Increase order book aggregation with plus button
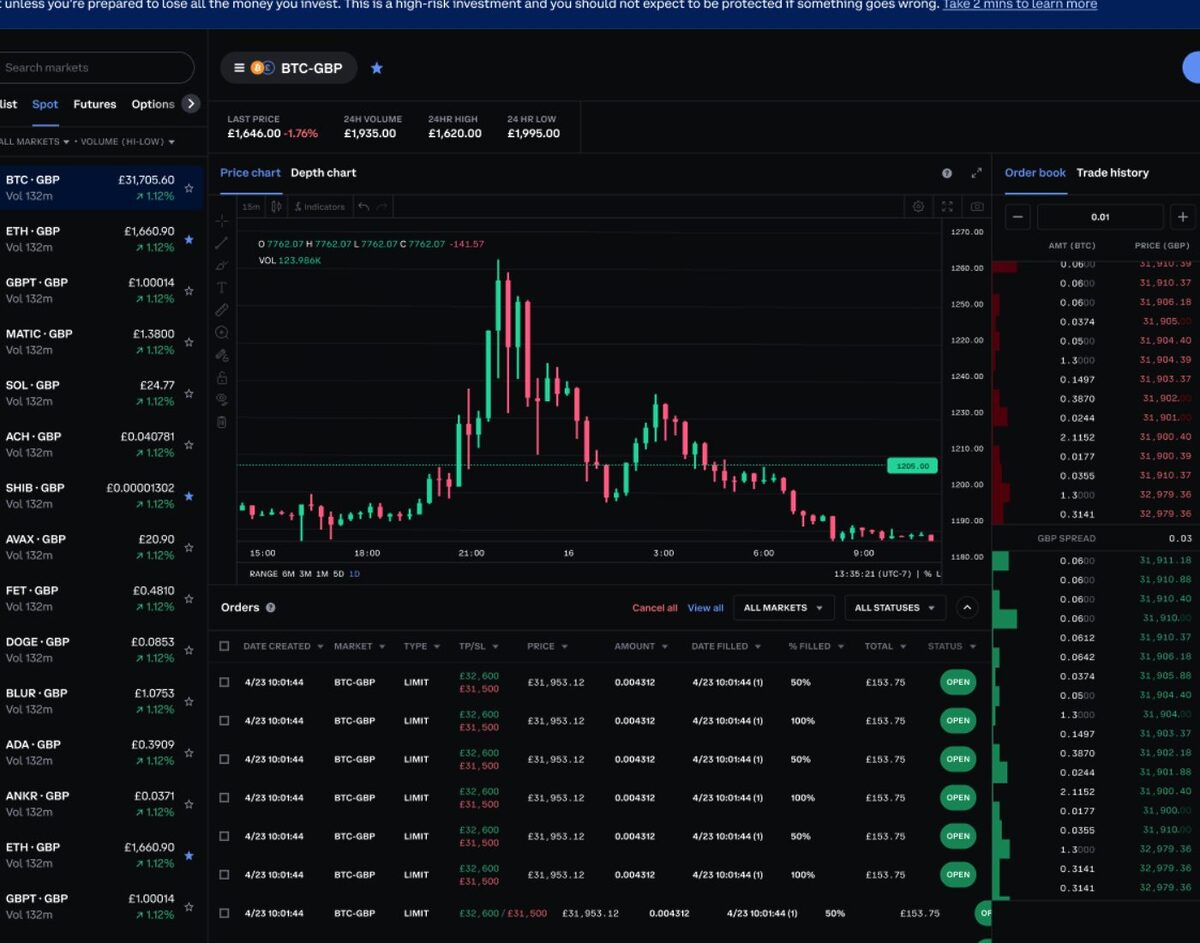 coord(1182,217)
